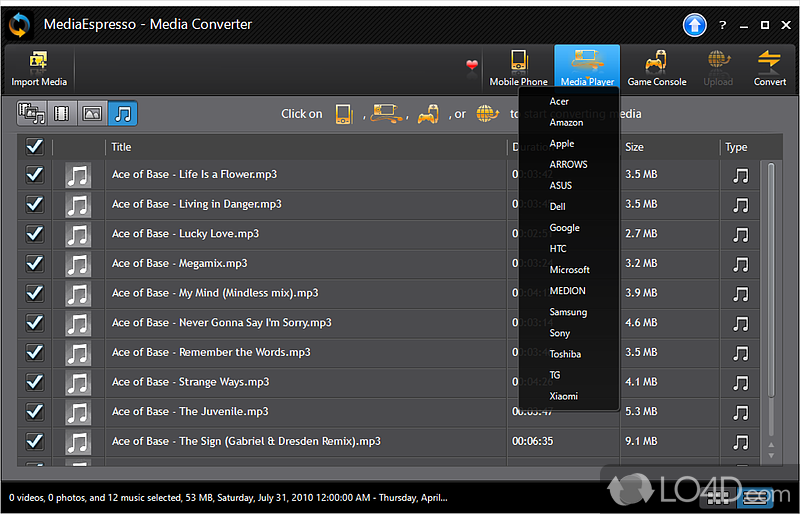800x514 pixels.
Task: Click the Upload globe button
Action: tap(718, 69)
